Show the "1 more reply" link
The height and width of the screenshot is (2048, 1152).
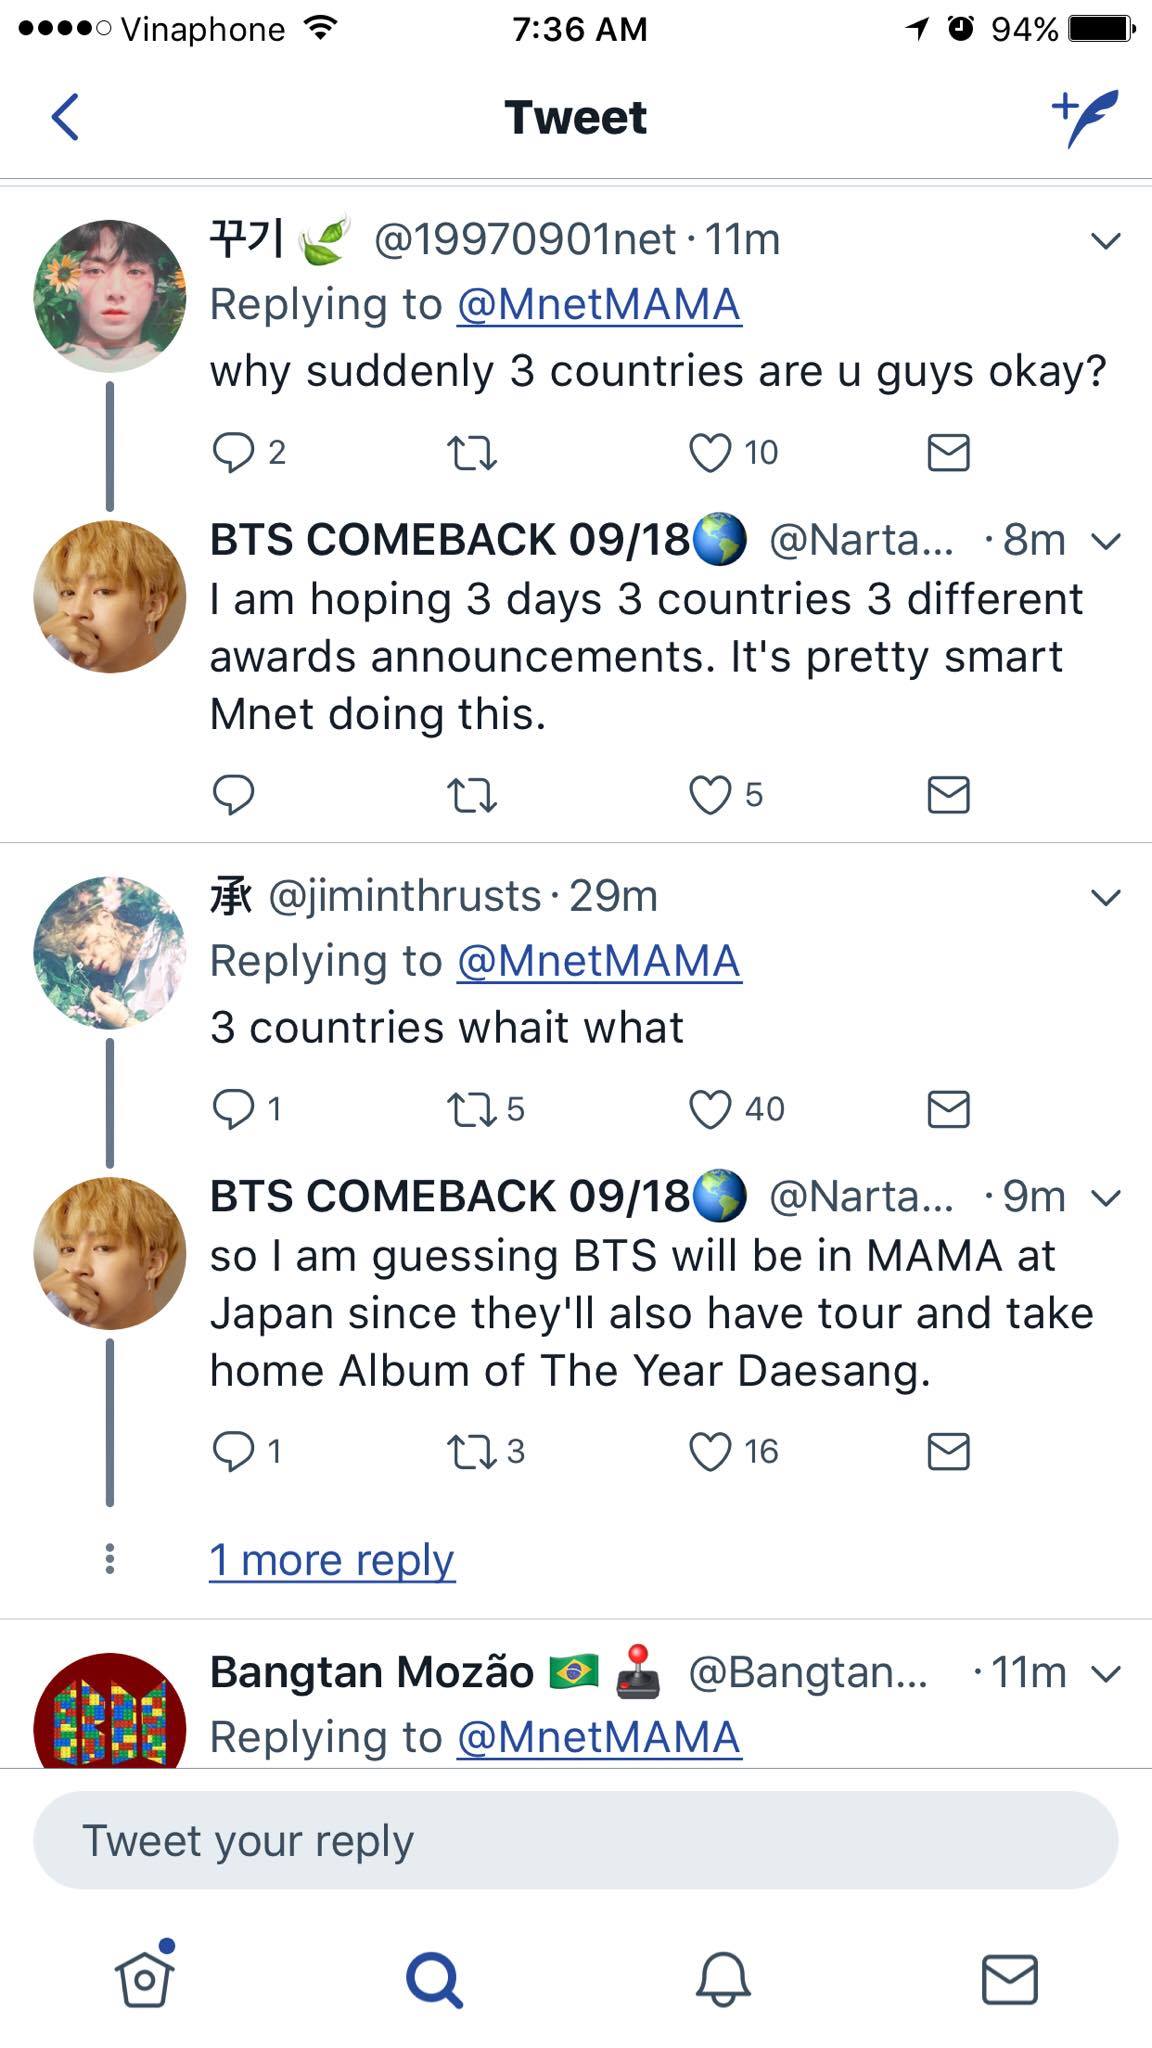pos(332,1560)
